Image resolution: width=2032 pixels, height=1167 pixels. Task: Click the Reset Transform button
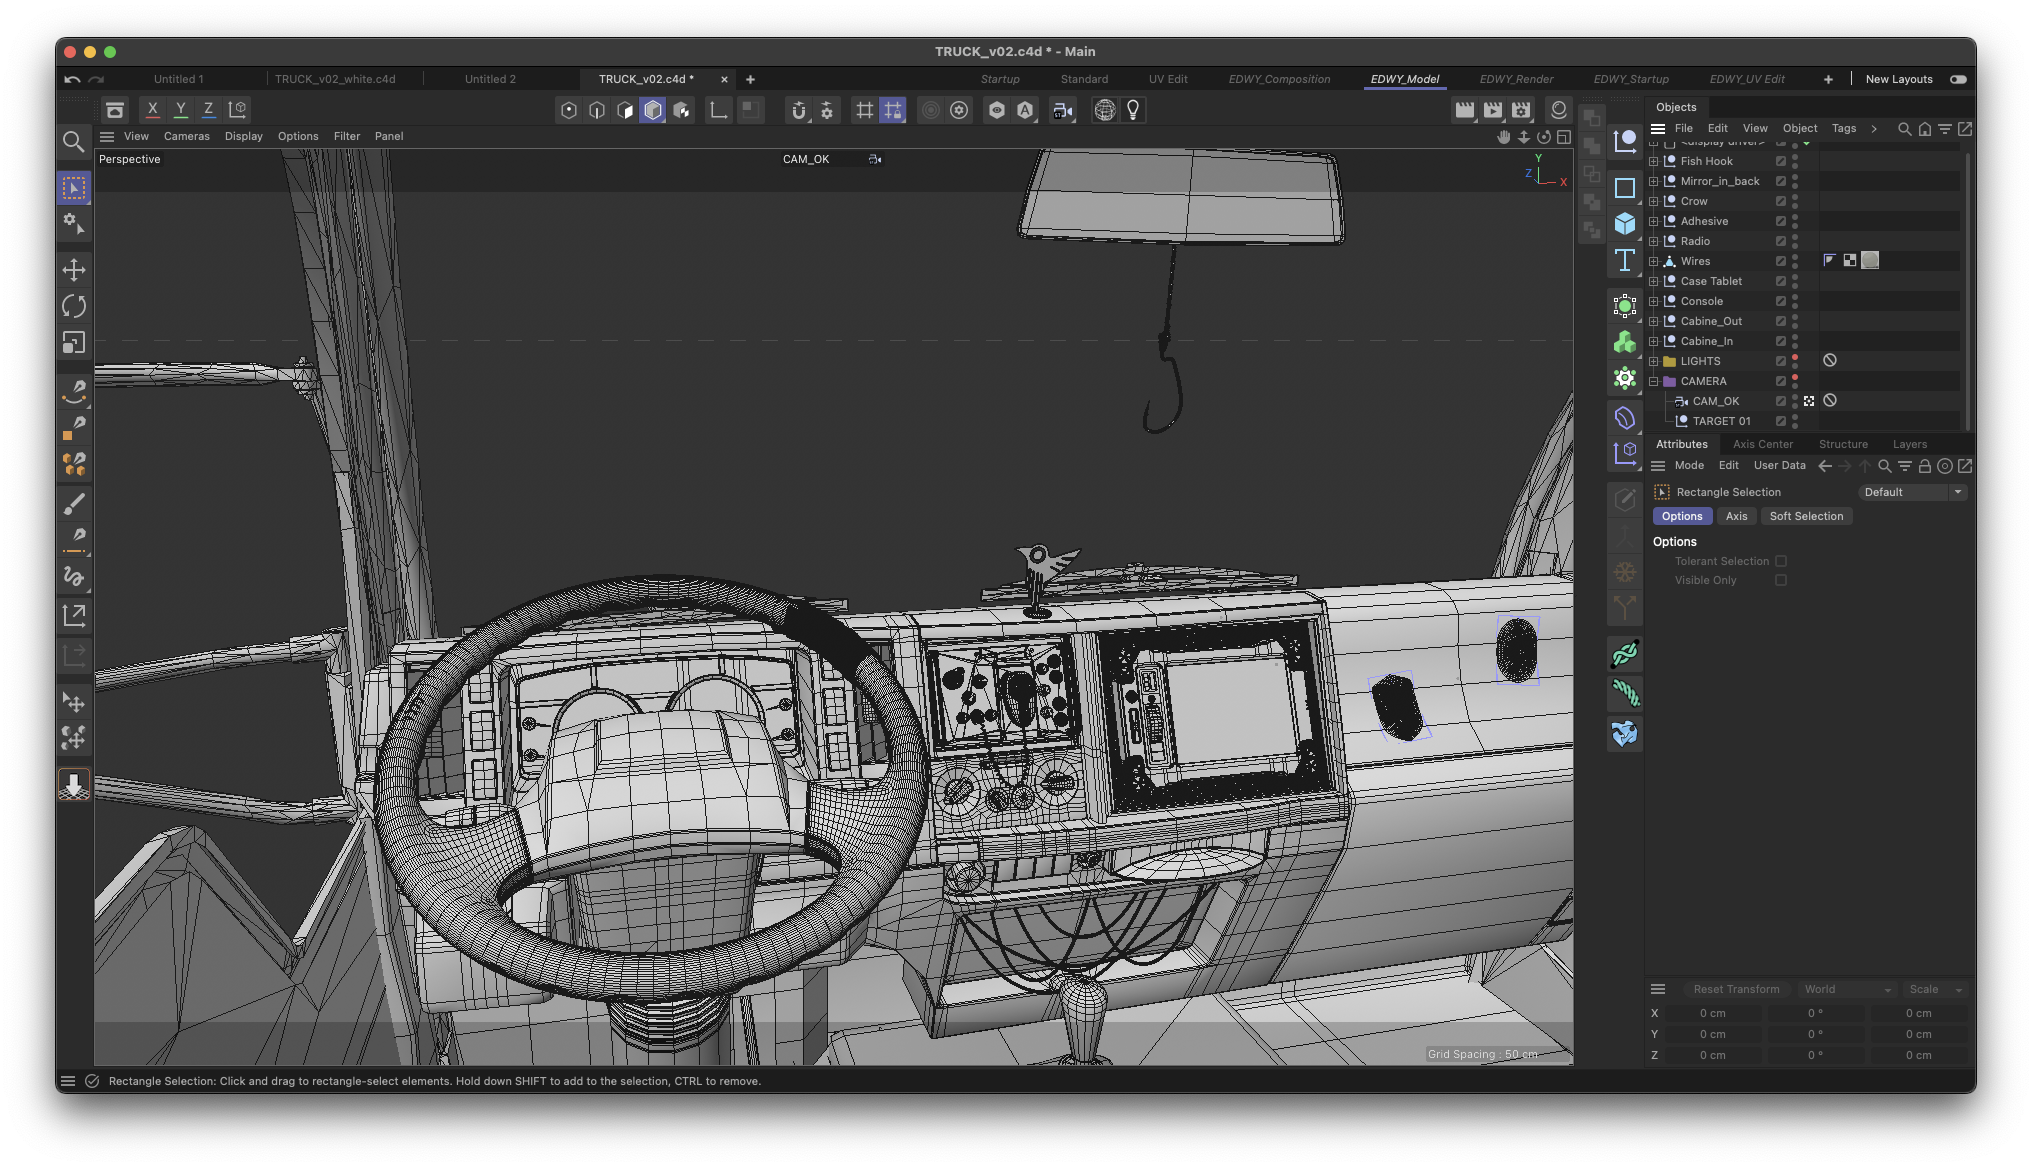pyautogui.click(x=1736, y=989)
